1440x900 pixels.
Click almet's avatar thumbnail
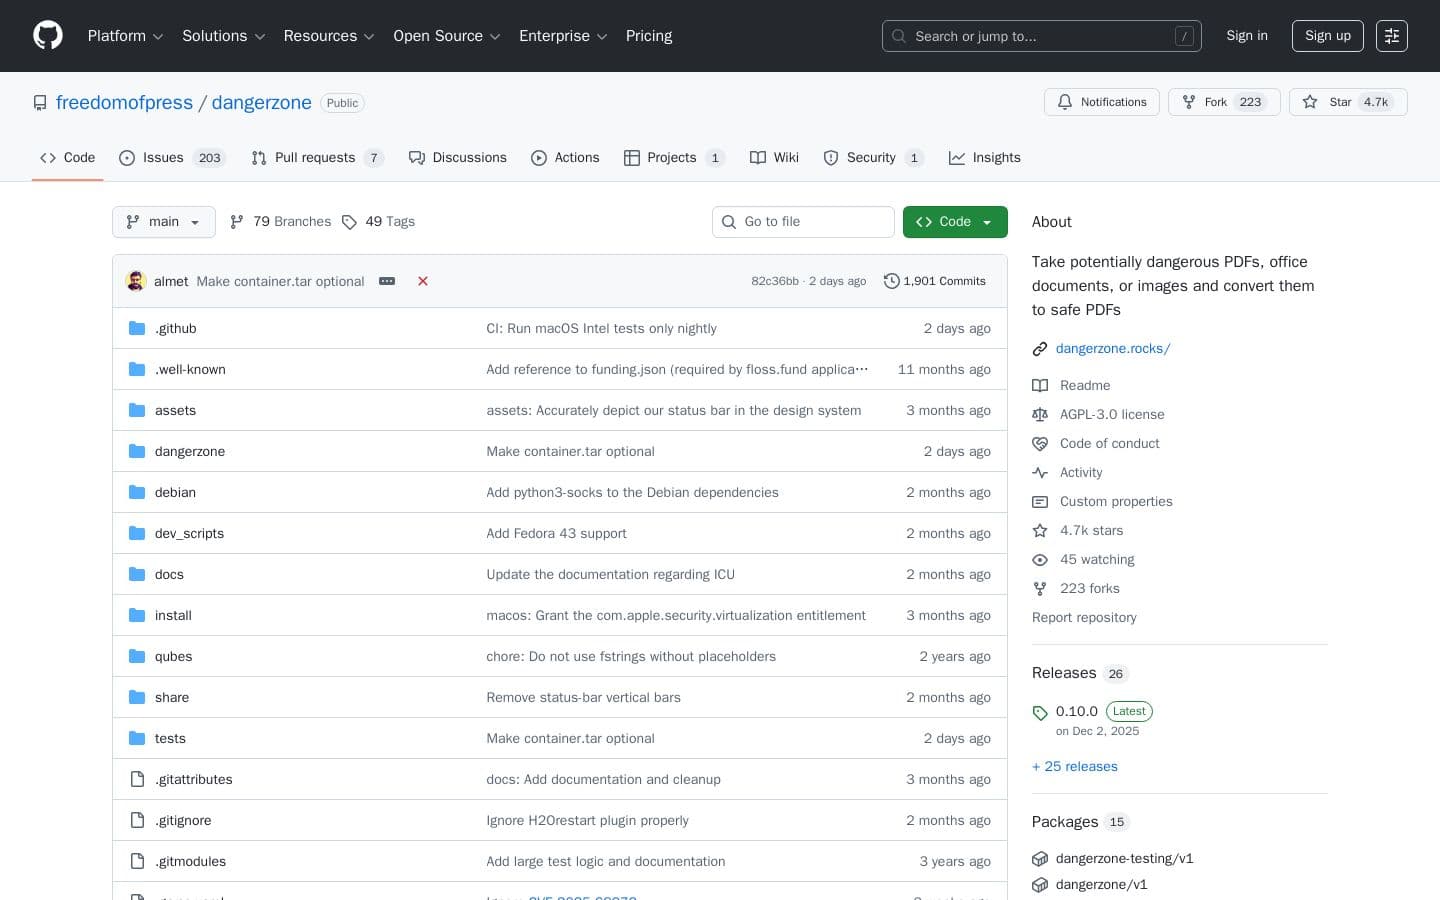pyautogui.click(x=136, y=281)
